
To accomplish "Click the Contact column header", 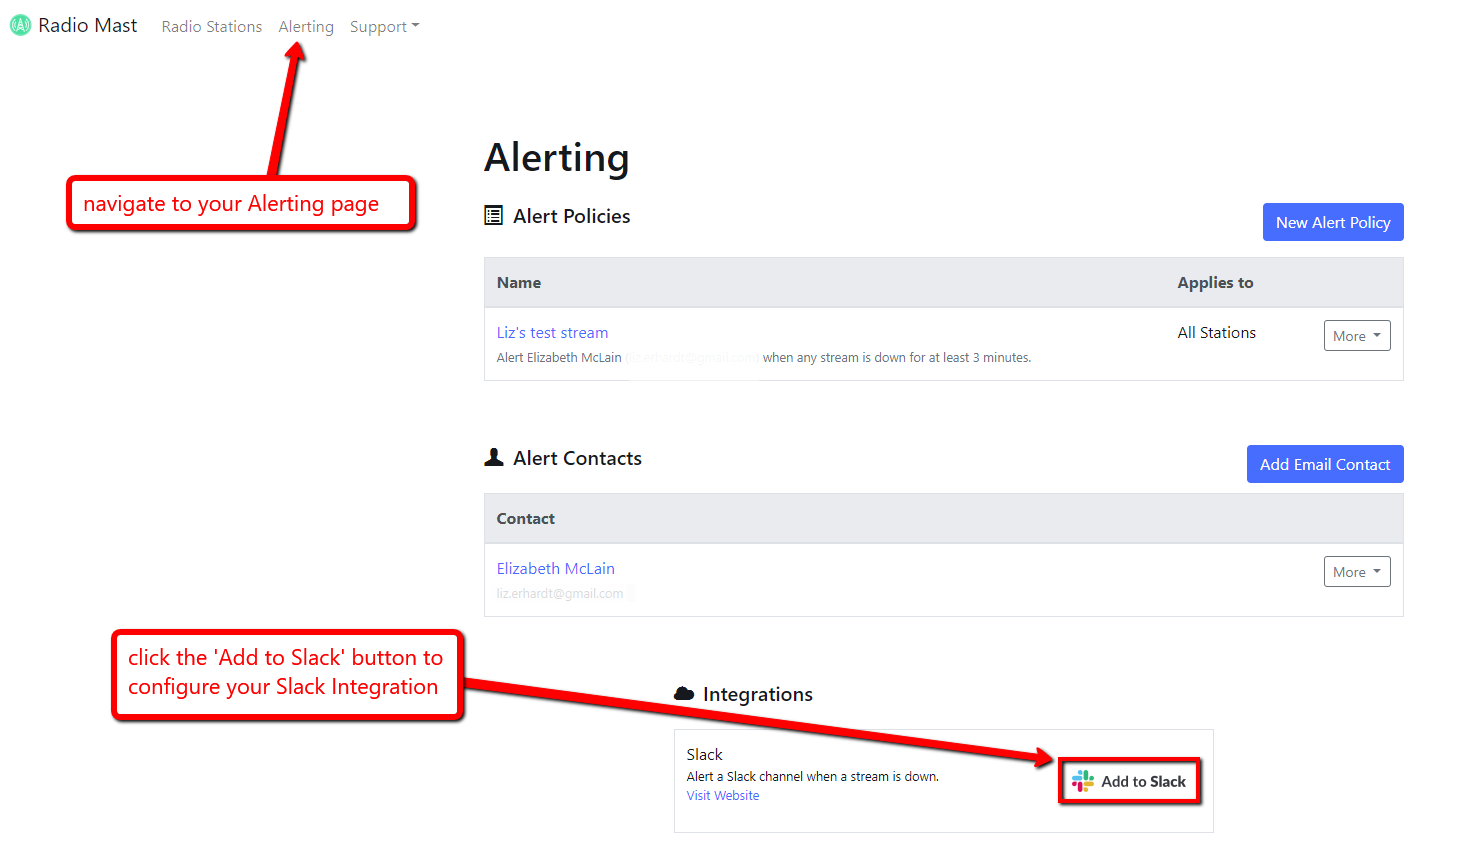I will pyautogui.click(x=525, y=519).
